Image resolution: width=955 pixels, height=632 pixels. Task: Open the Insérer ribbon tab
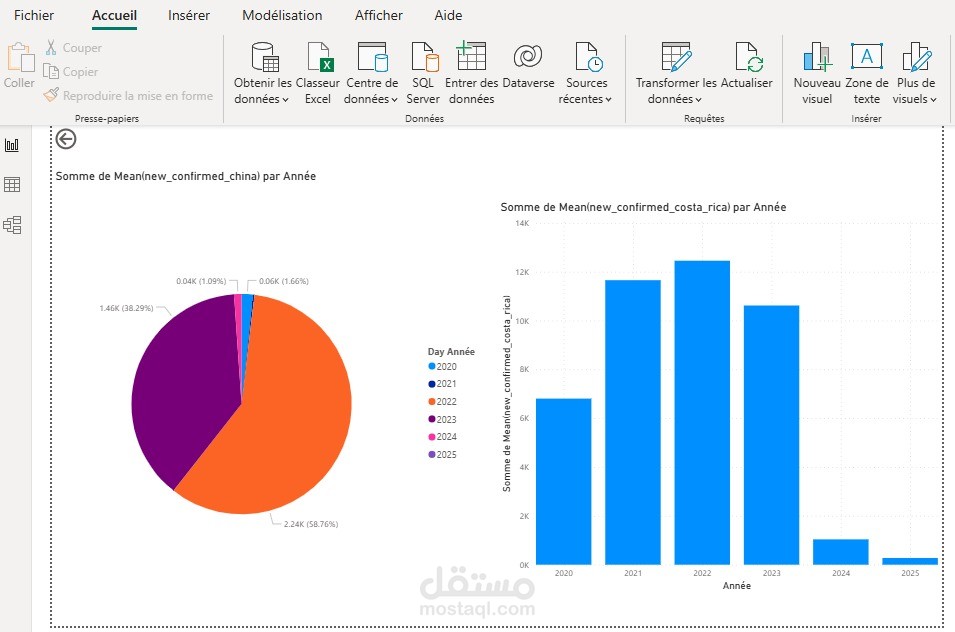pos(189,16)
